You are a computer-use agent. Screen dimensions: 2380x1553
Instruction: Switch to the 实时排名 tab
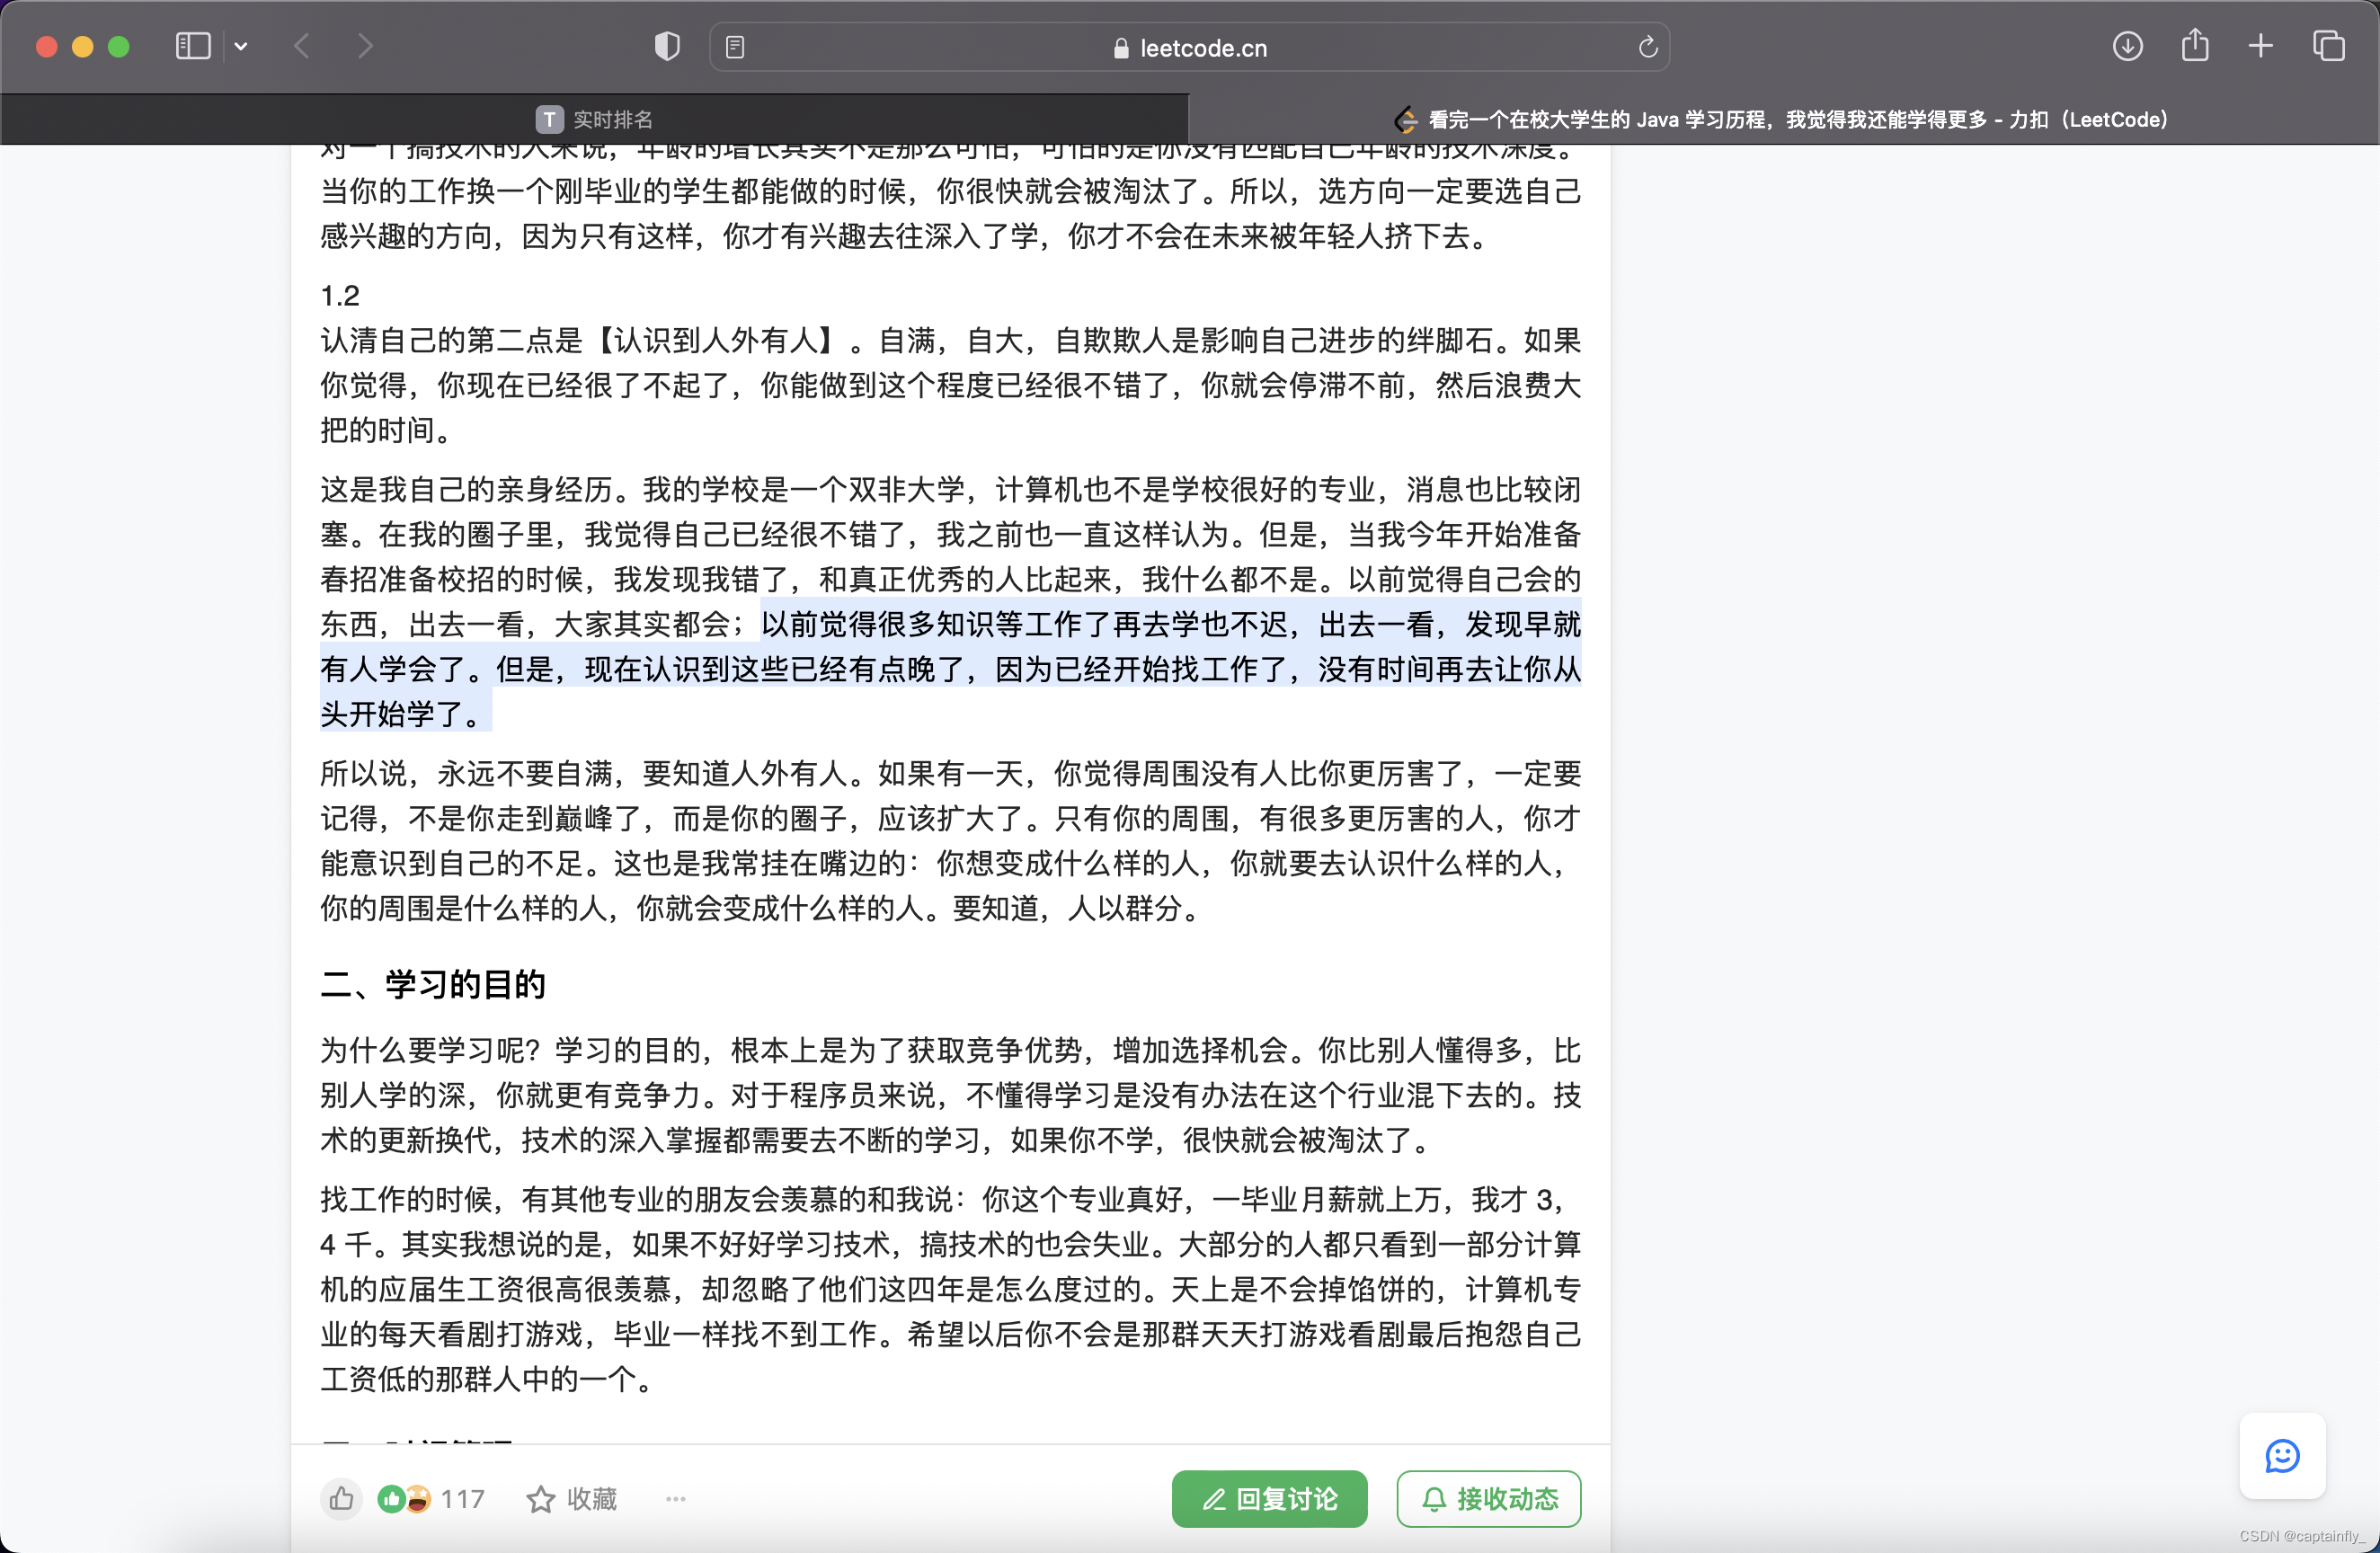(595, 120)
